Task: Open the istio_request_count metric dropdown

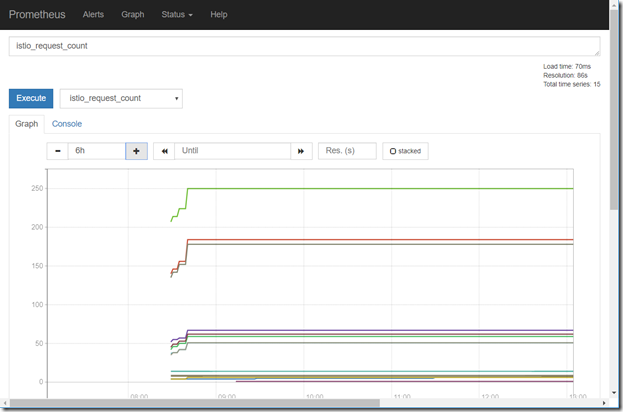Action: click(x=121, y=98)
